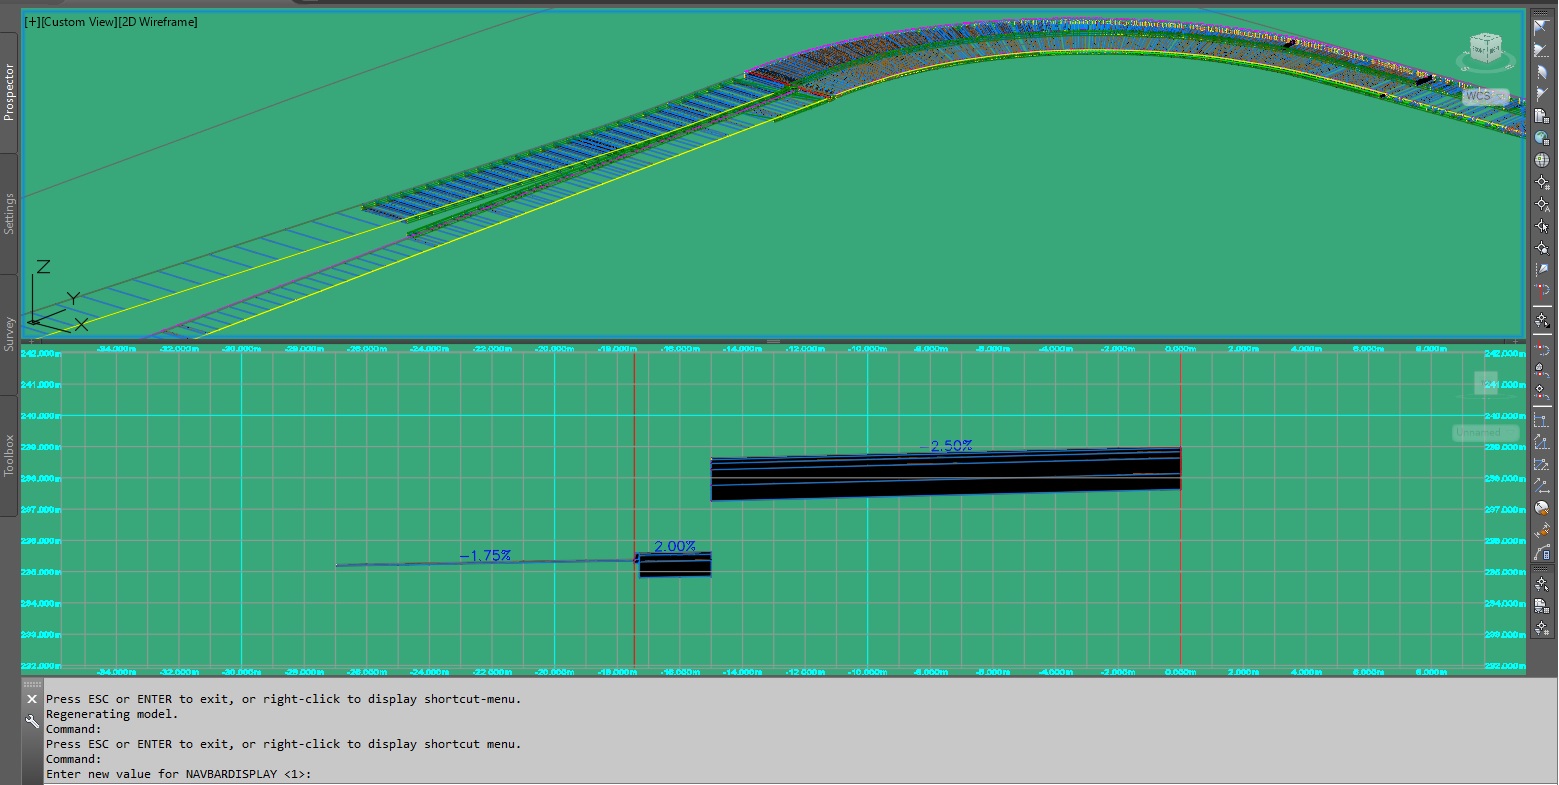Click the Zoom to Point magnifier icon
Image resolution: width=1559 pixels, height=785 pixels.
(1542, 248)
